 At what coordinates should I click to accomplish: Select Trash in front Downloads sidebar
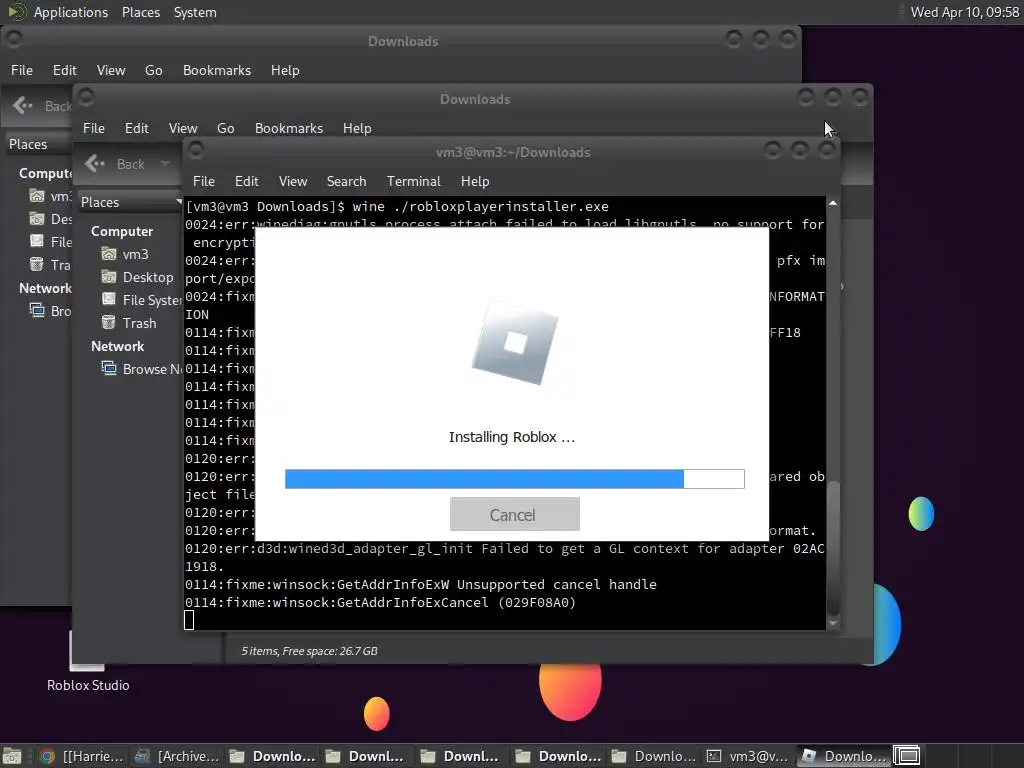click(x=139, y=323)
